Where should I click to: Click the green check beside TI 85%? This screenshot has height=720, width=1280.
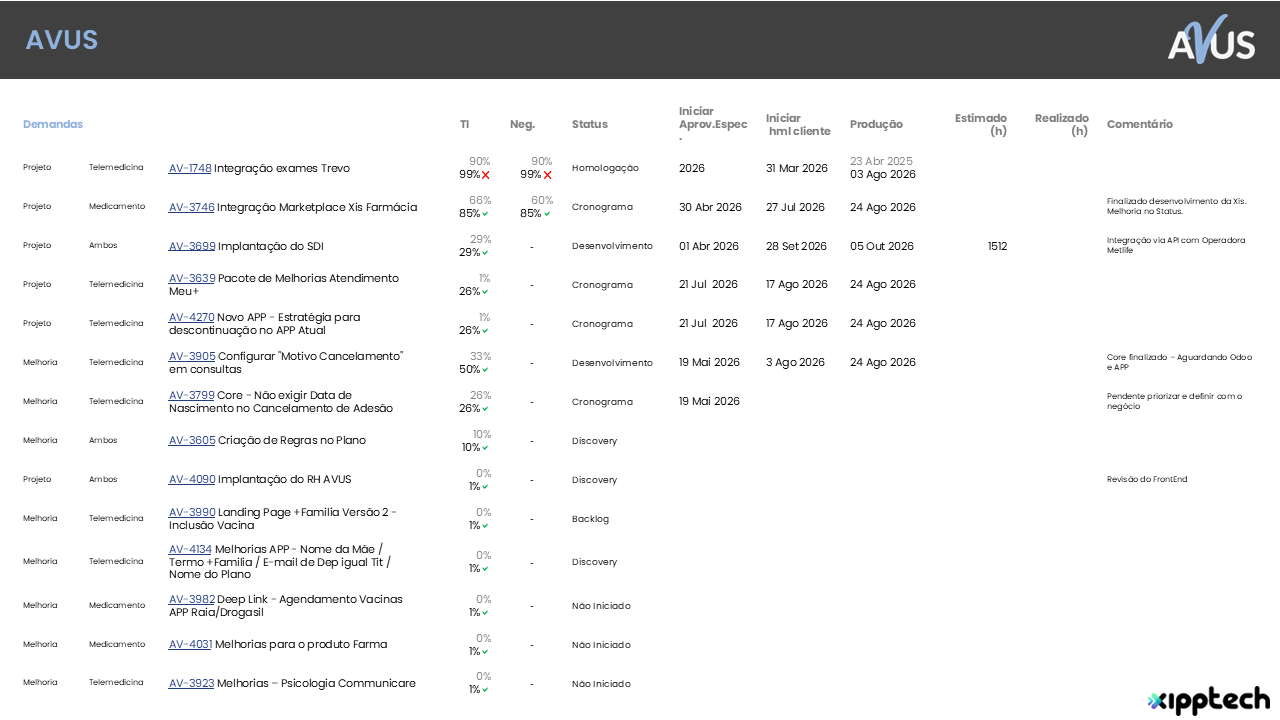point(485,214)
